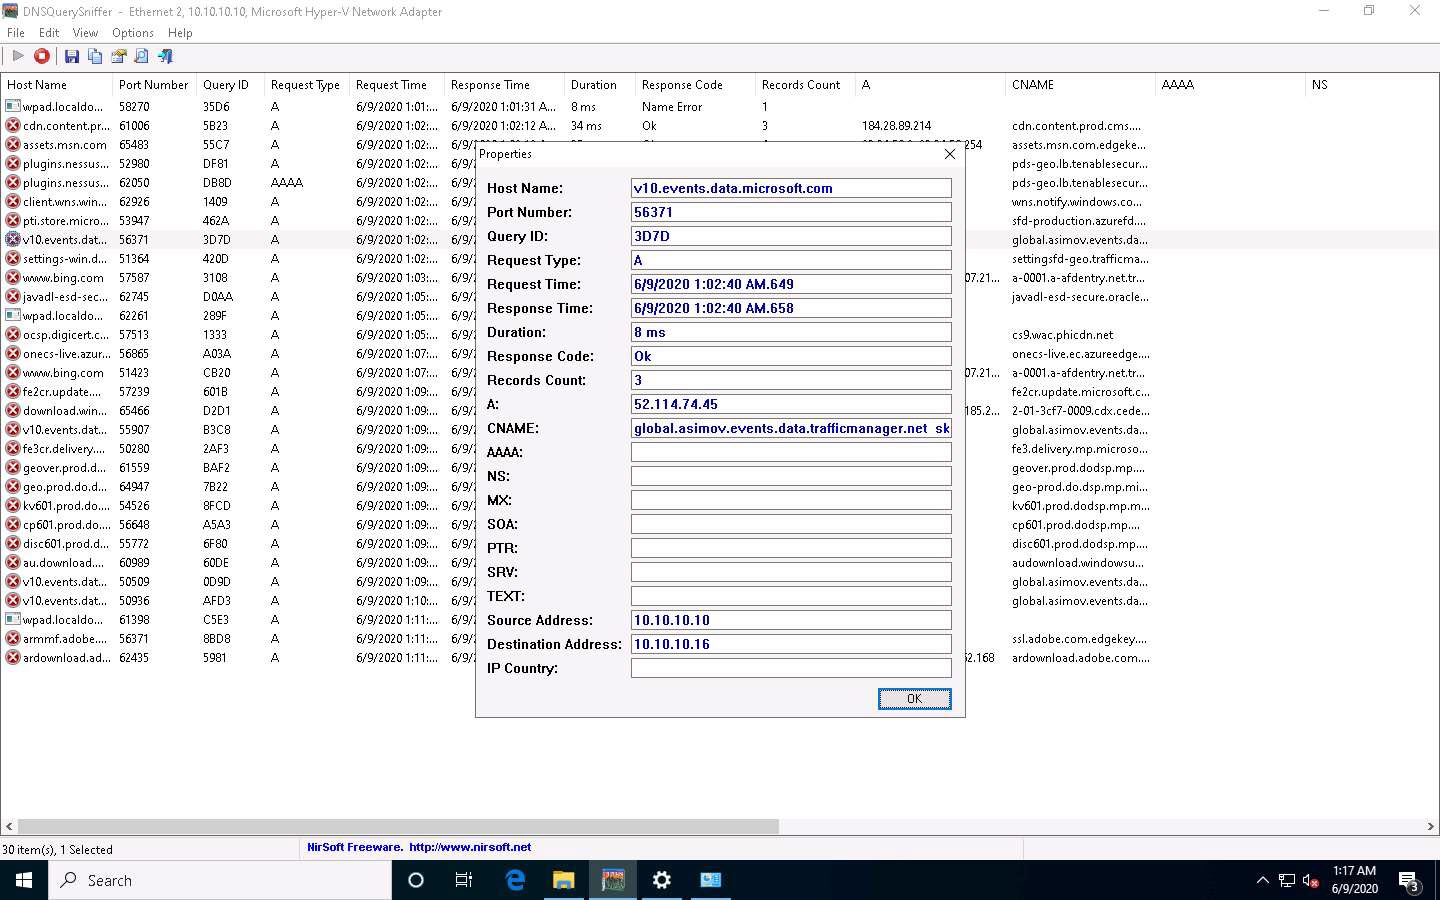Click the row icon for assets.msn.com
Screen dimensions: 1440x900
click(x=13, y=145)
